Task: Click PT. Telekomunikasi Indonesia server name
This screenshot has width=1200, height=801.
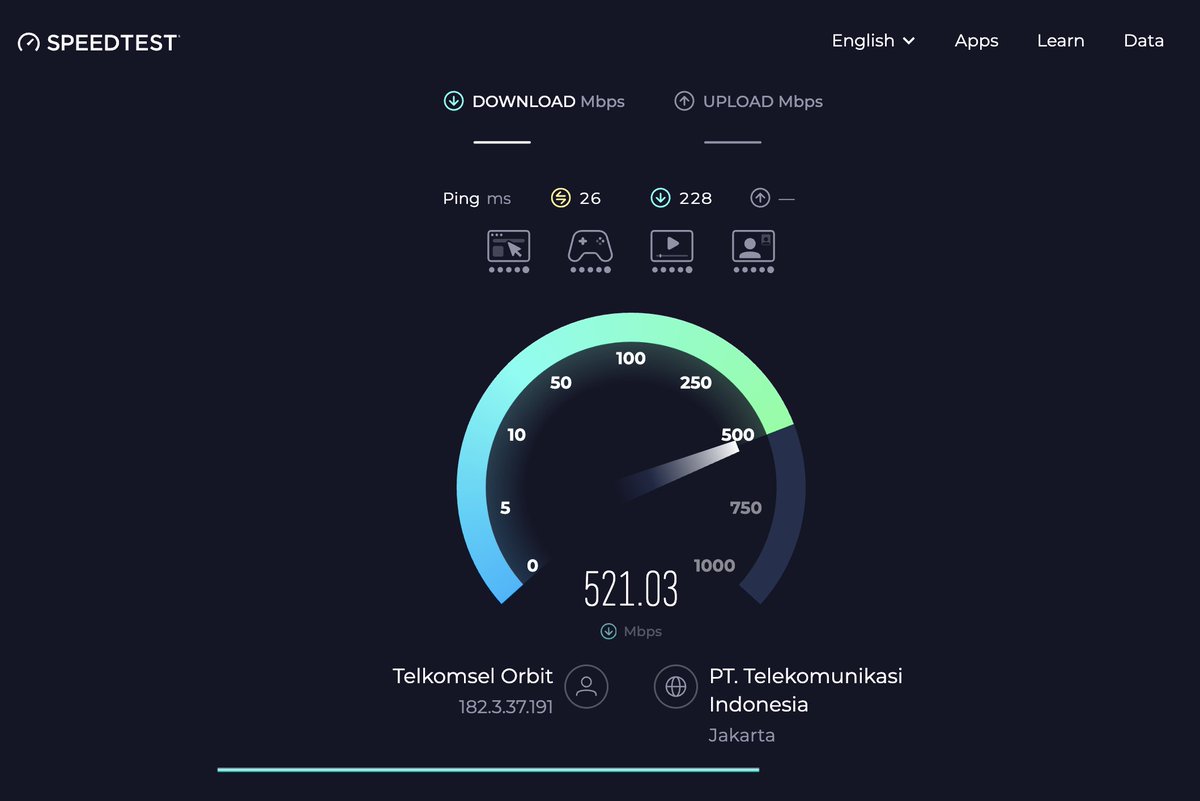Action: coord(806,690)
